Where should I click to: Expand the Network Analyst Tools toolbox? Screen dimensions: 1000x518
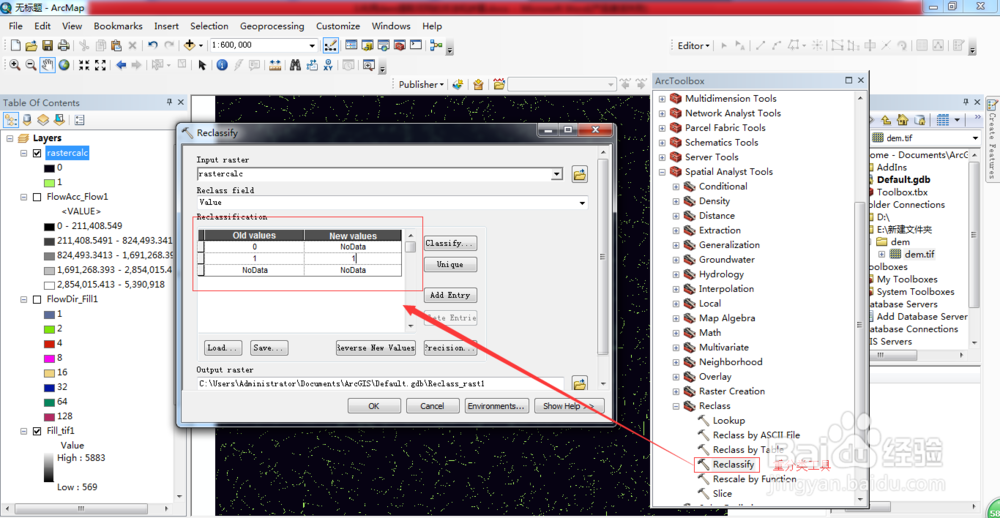tap(661, 113)
